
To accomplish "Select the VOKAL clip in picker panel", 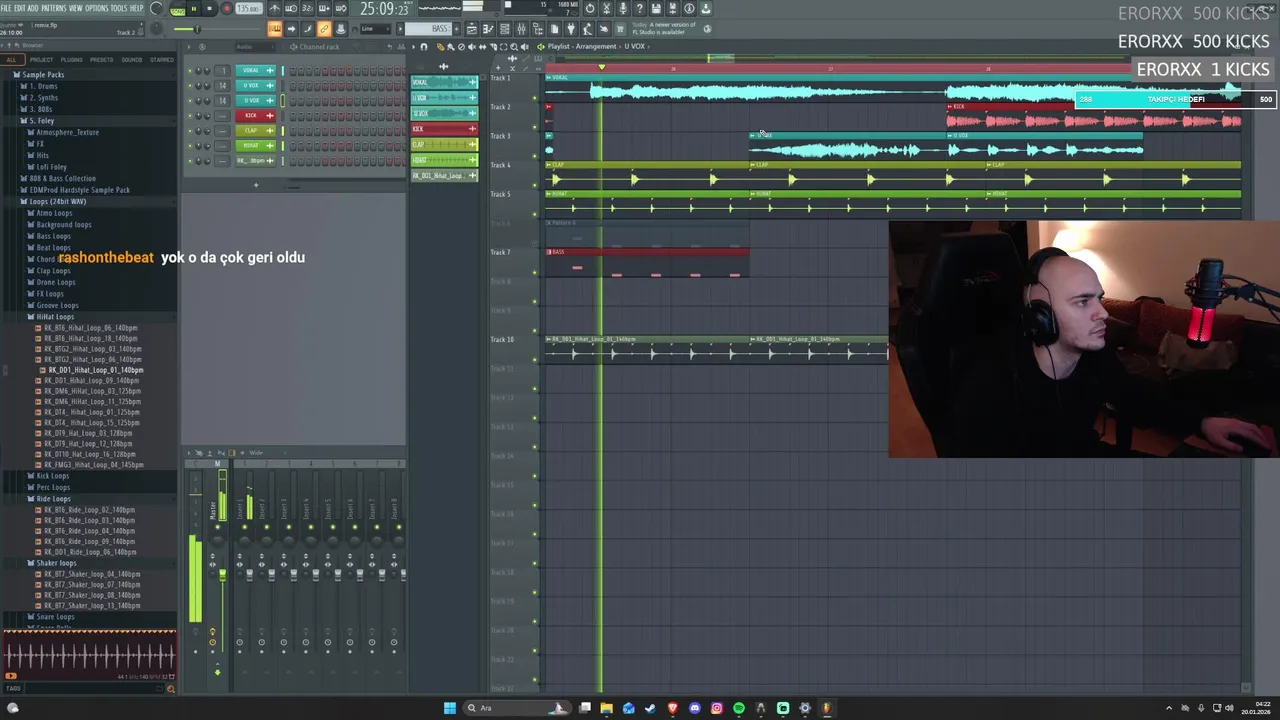I will 444,82.
